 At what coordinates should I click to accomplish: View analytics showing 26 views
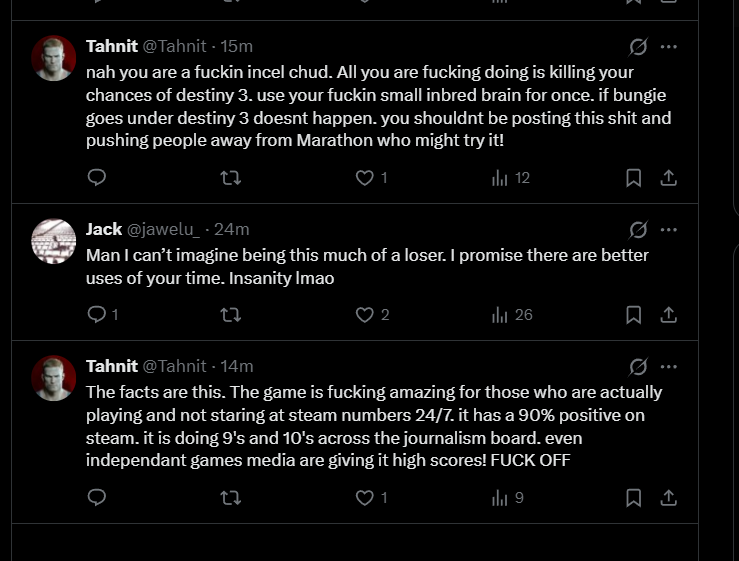pos(511,315)
